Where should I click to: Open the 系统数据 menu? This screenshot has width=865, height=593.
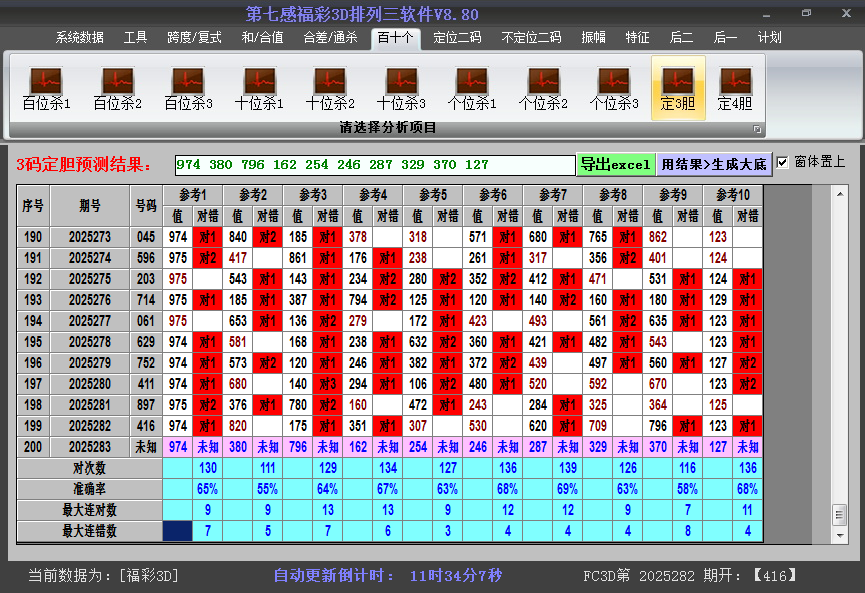click(x=79, y=37)
